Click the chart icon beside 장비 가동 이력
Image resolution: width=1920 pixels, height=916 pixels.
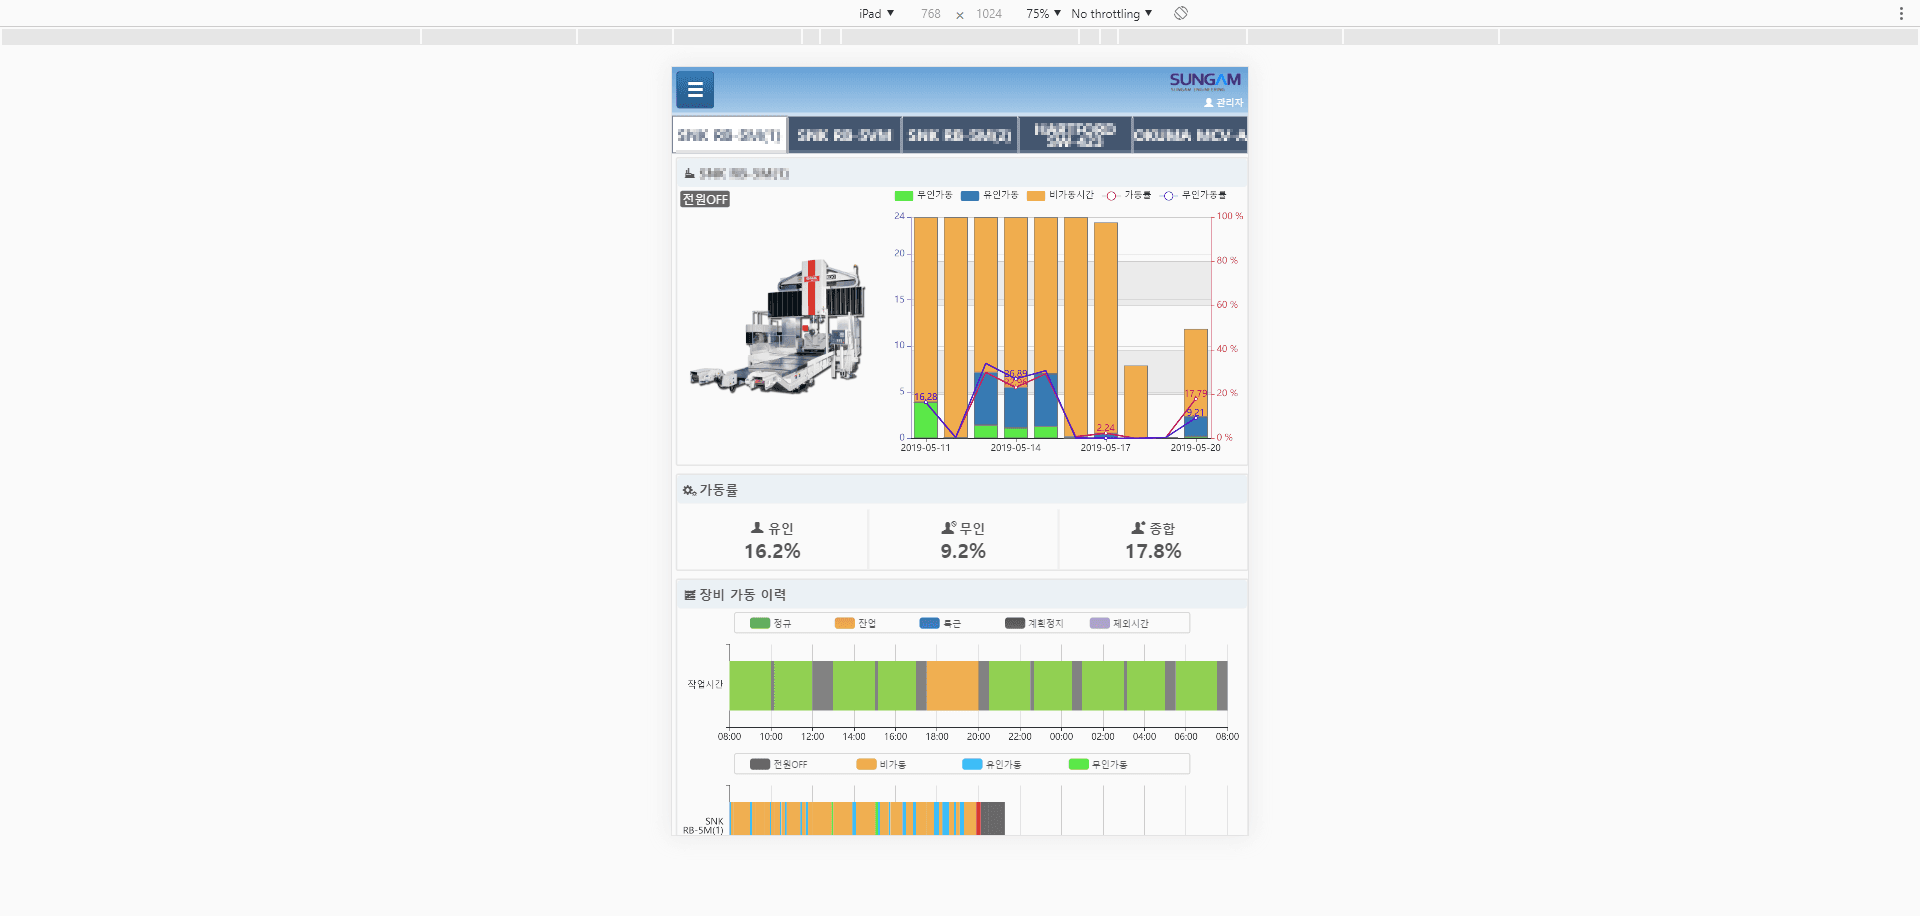pos(689,593)
